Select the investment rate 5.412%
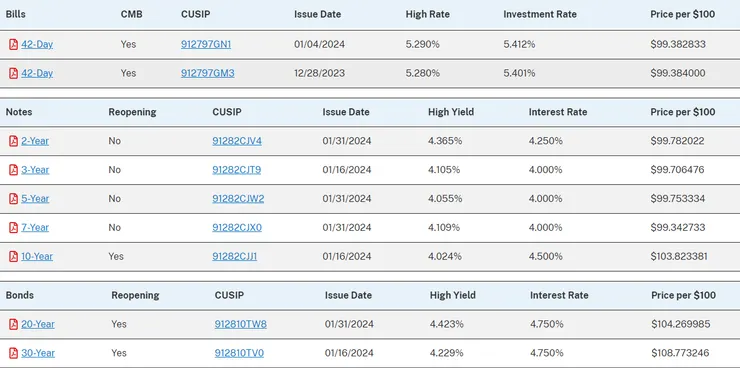Image resolution: width=740 pixels, height=368 pixels. coord(519,44)
